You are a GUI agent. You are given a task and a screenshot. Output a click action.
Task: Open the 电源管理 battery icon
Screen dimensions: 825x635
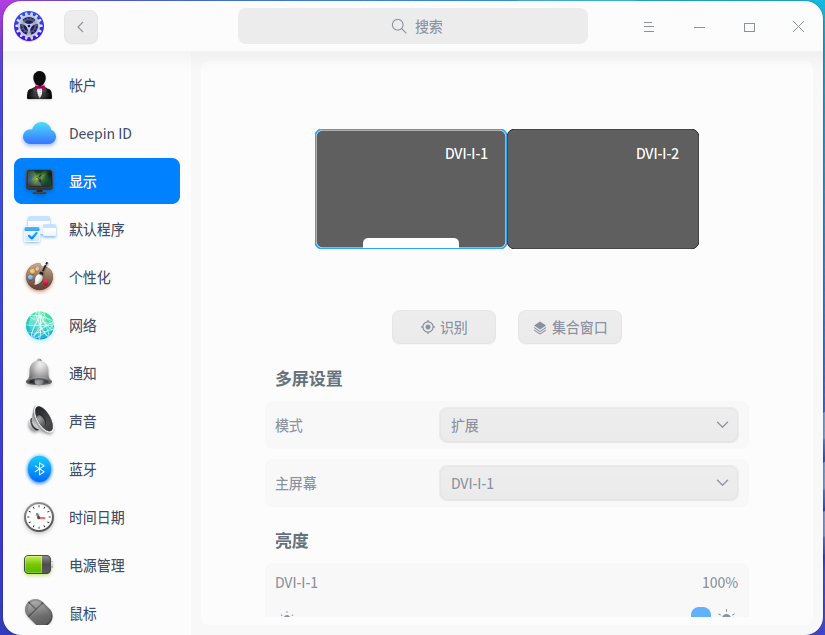pos(38,565)
